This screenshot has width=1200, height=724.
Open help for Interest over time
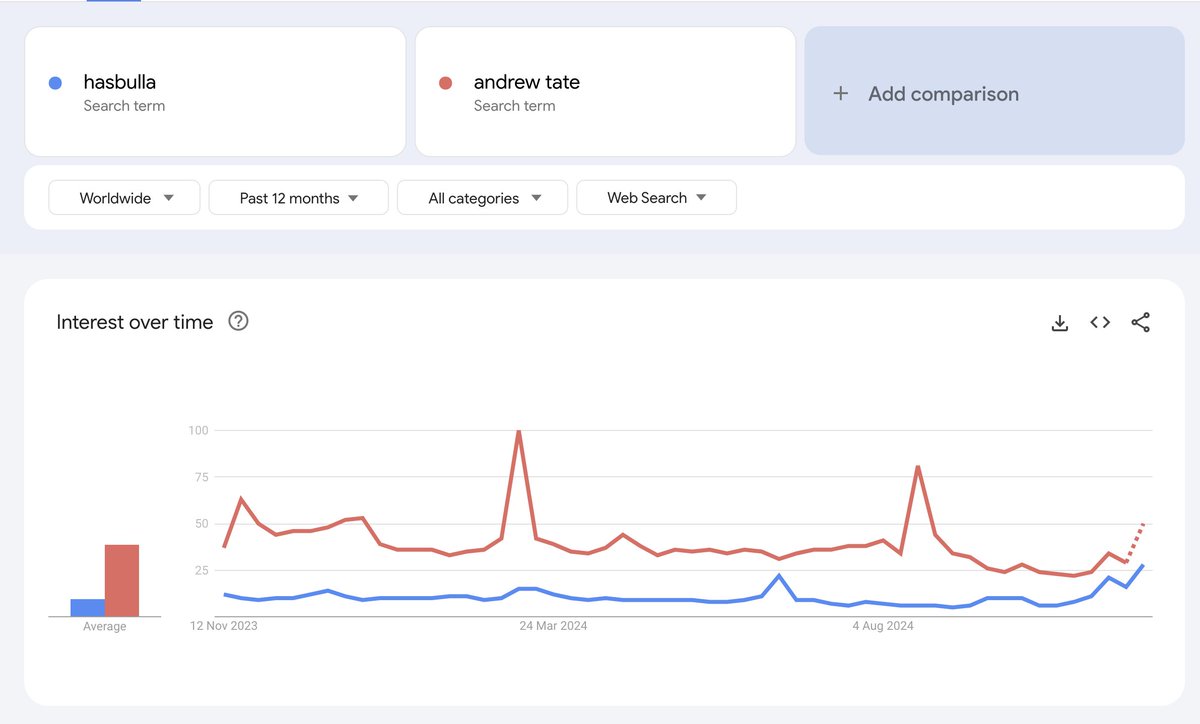click(238, 321)
